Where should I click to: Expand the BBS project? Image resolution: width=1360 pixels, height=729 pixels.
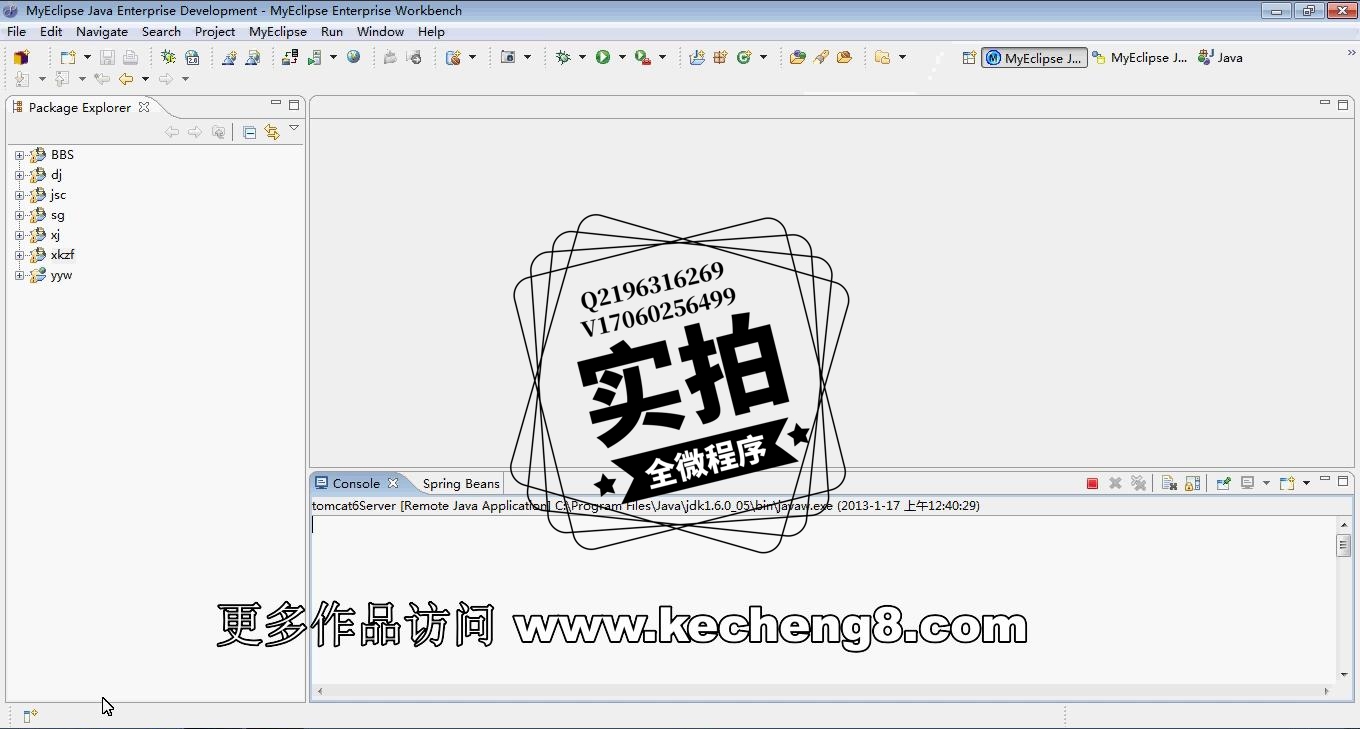pyautogui.click(x=19, y=155)
